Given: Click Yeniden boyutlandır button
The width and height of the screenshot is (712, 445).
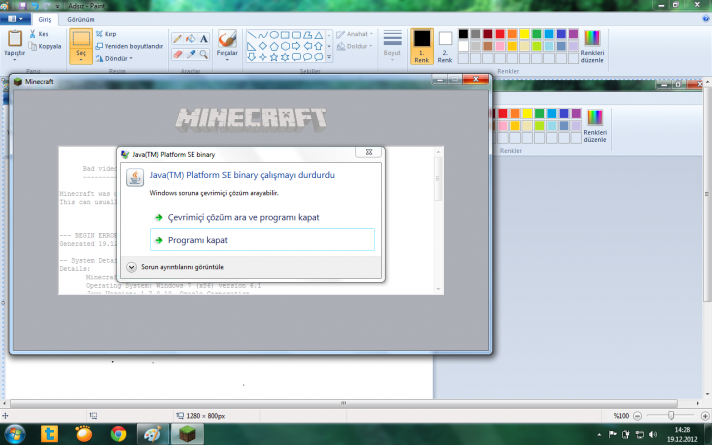Looking at the screenshot, I should [129, 46].
